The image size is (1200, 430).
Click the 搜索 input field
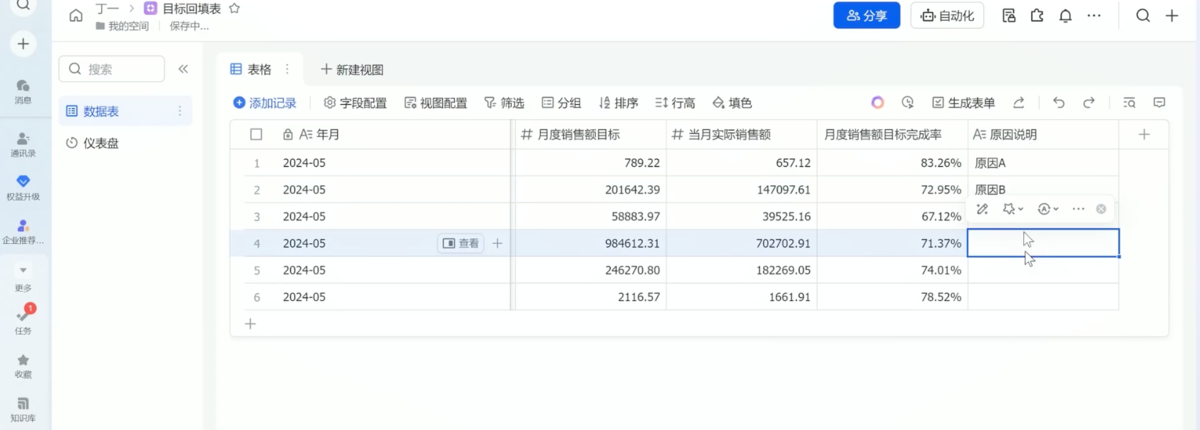point(112,69)
